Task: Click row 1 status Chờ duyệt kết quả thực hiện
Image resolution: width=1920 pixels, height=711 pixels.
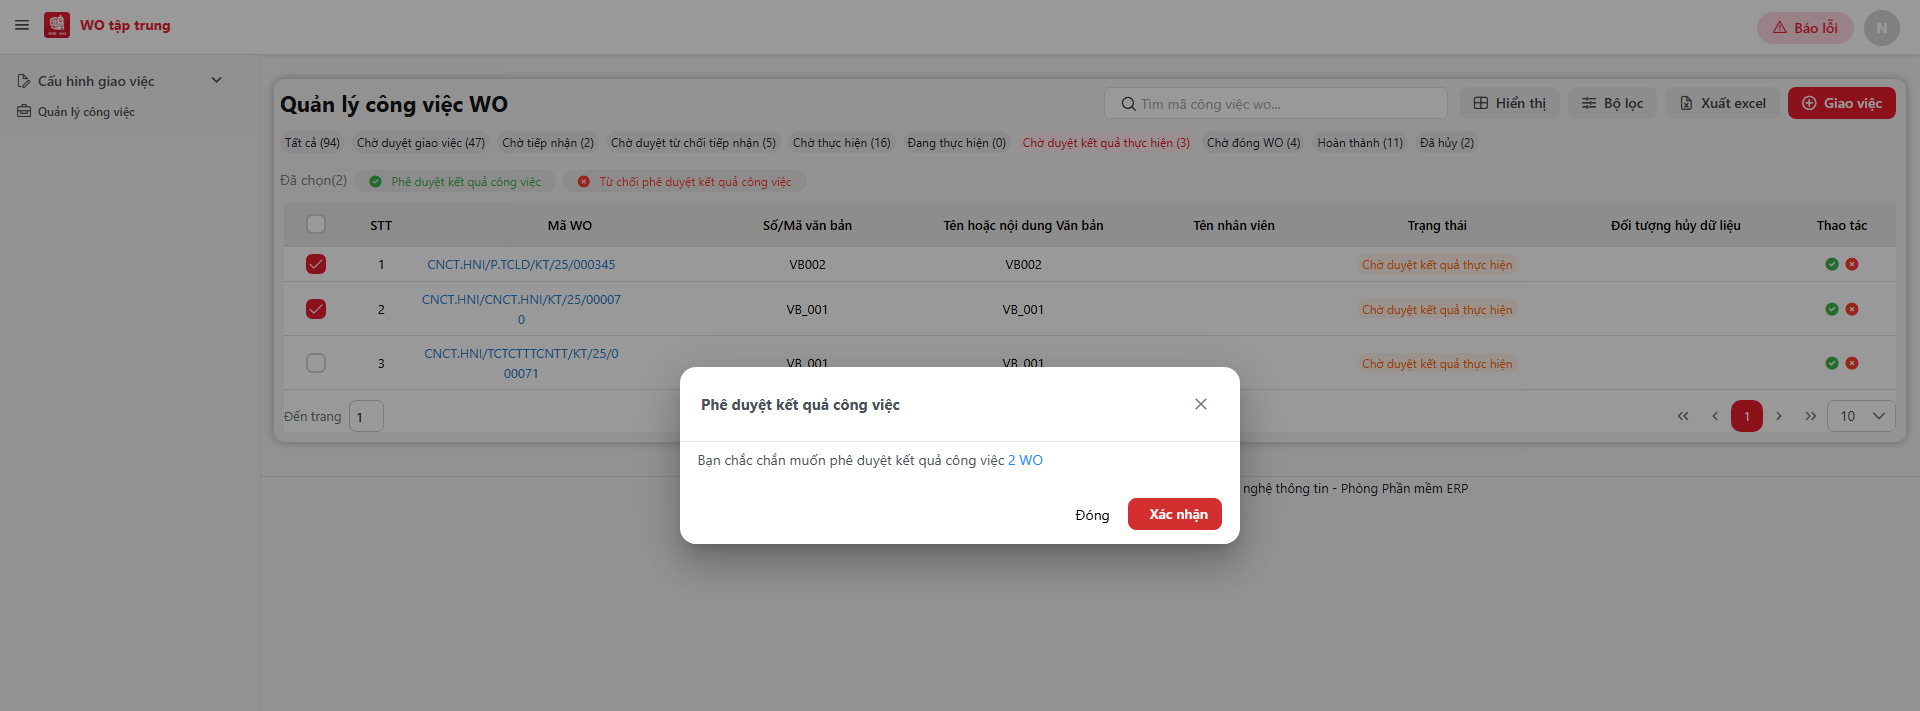Action: 1437,265
